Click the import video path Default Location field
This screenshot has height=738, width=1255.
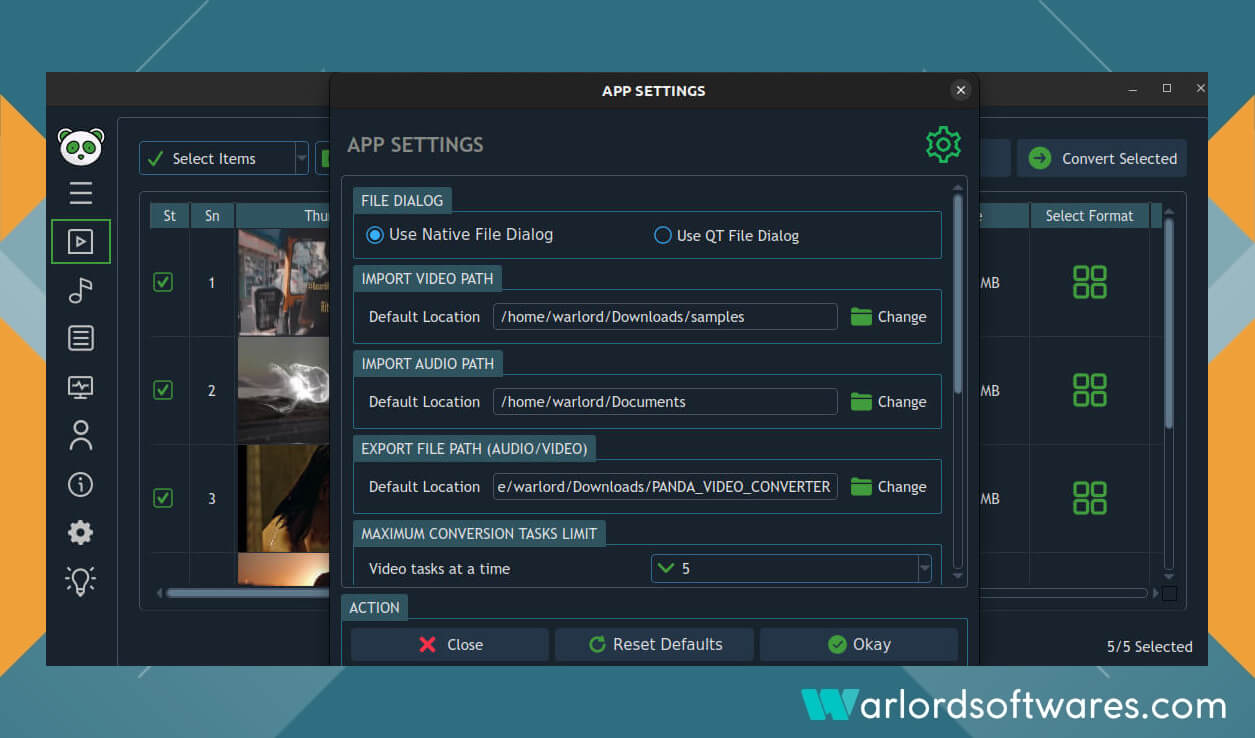point(665,317)
